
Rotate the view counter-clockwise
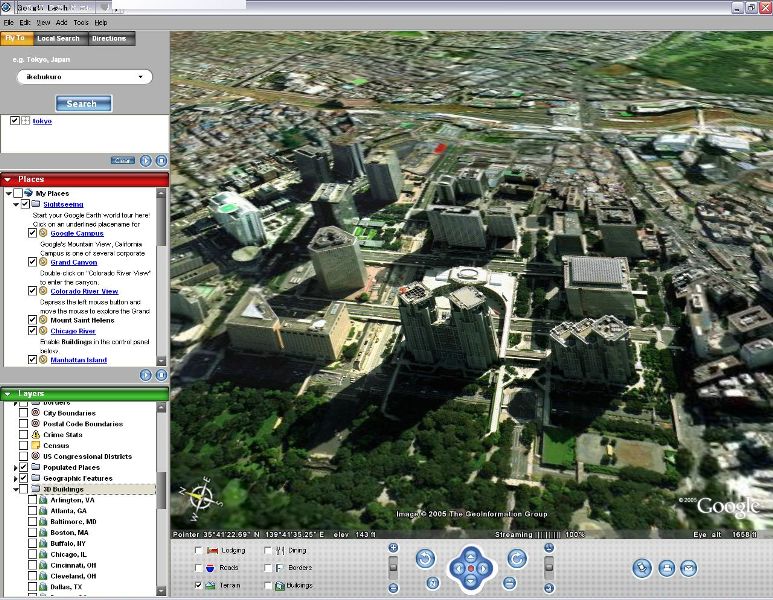point(425,559)
